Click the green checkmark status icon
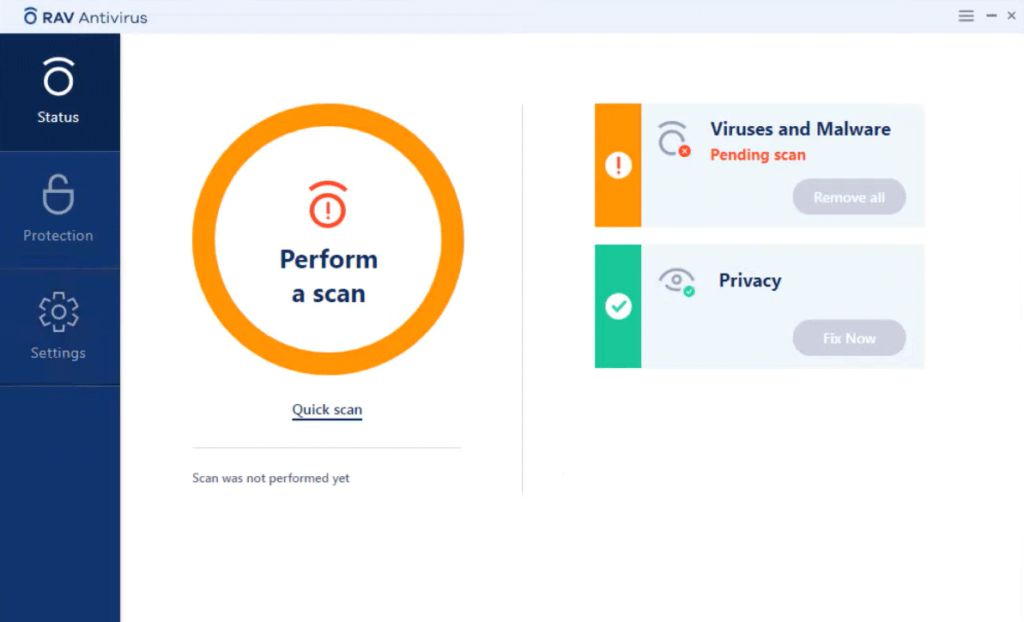 click(x=618, y=307)
